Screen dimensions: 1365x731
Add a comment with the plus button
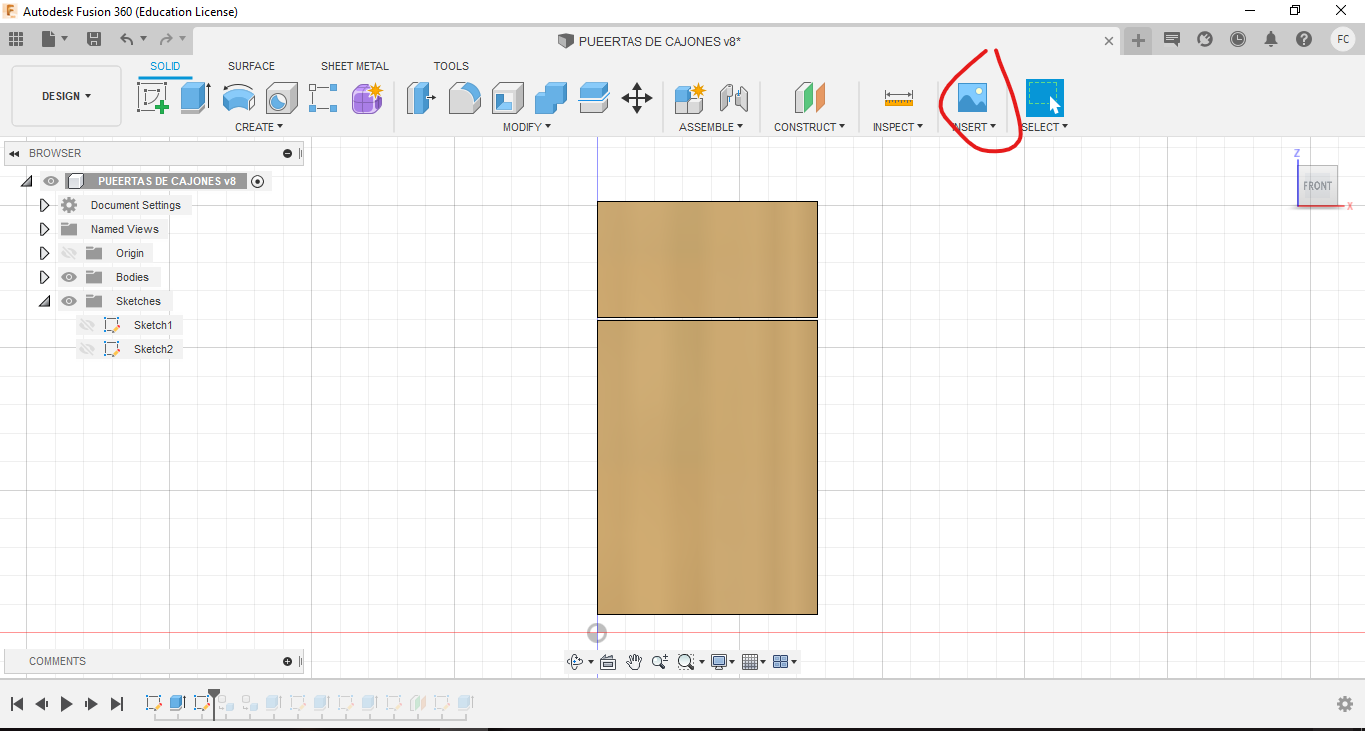coord(288,661)
